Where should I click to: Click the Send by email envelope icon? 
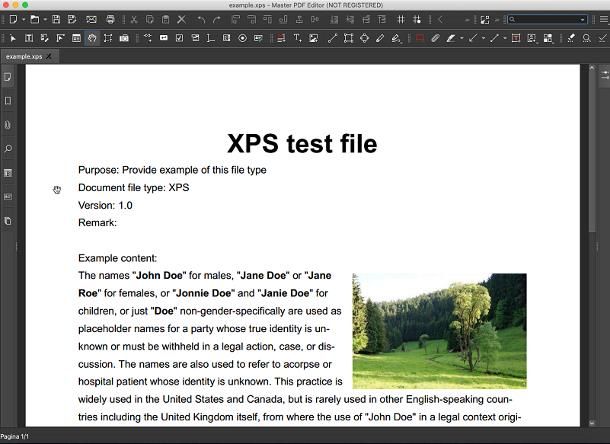pyautogui.click(x=91, y=19)
